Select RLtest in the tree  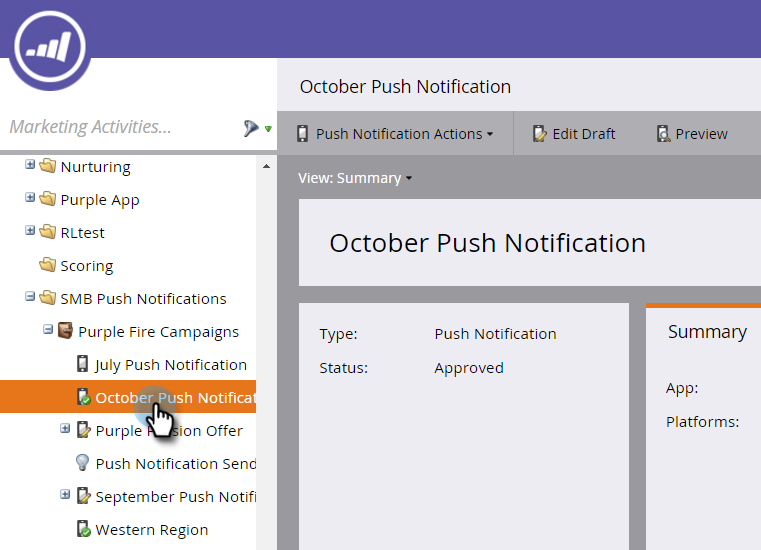pos(82,233)
